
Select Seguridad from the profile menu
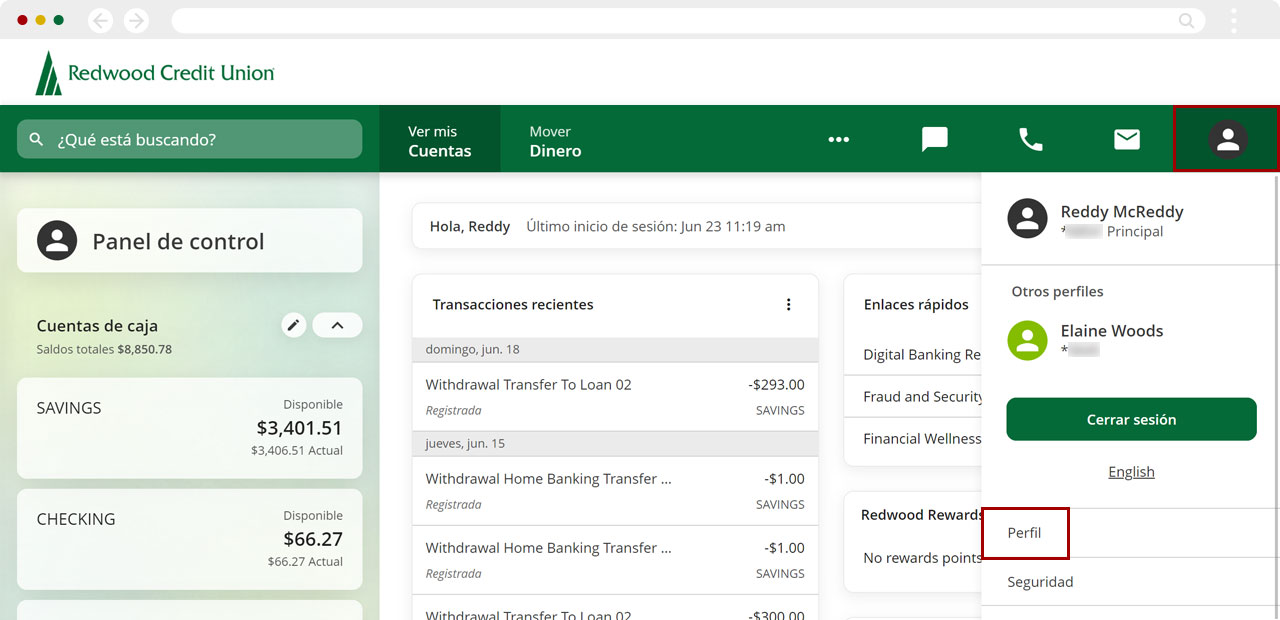(x=1040, y=582)
